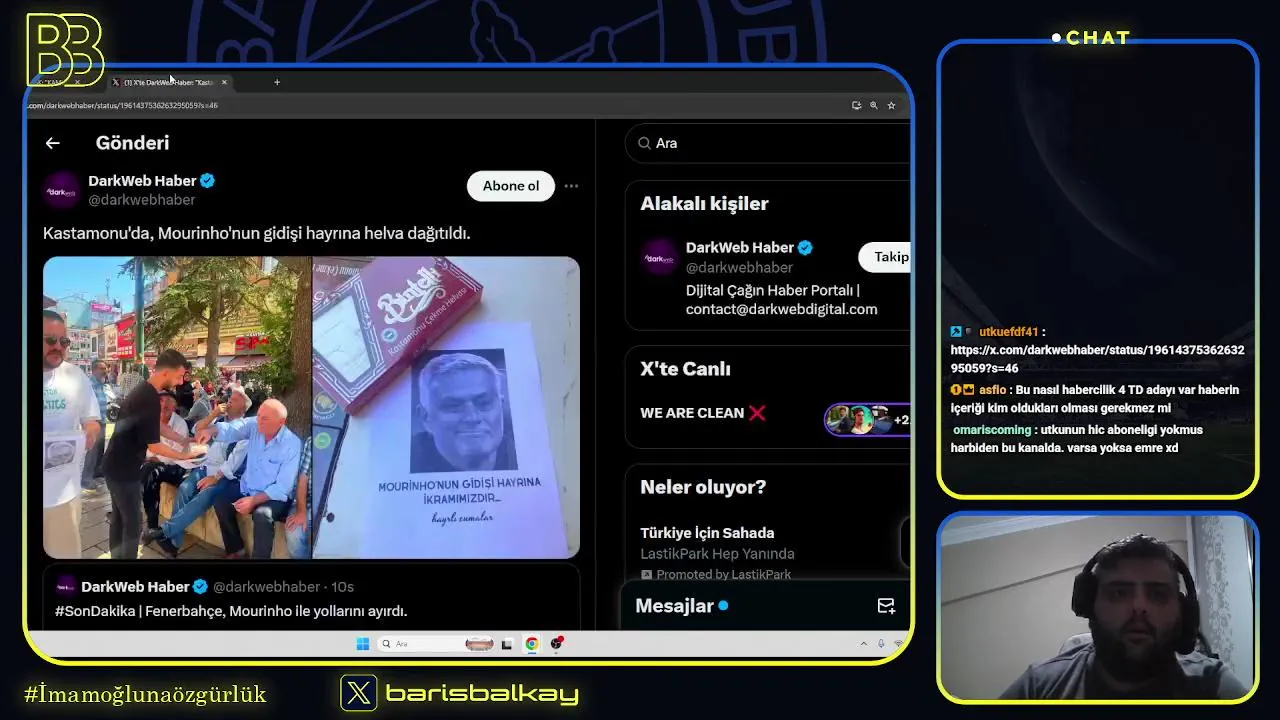The width and height of the screenshot is (1280, 720).
Task: Click the verified badge next to the post author's name
Action: pos(208,181)
